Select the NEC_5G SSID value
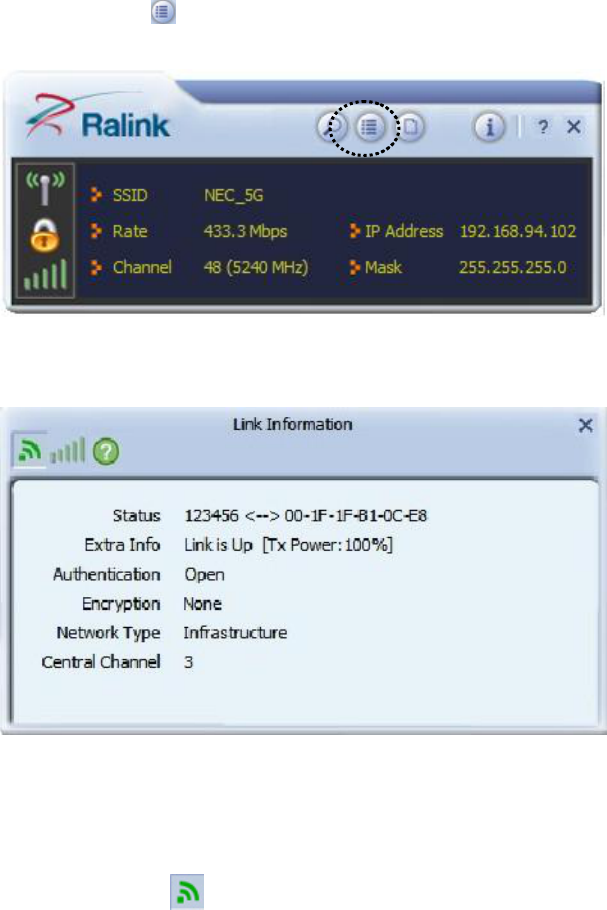 [233, 195]
